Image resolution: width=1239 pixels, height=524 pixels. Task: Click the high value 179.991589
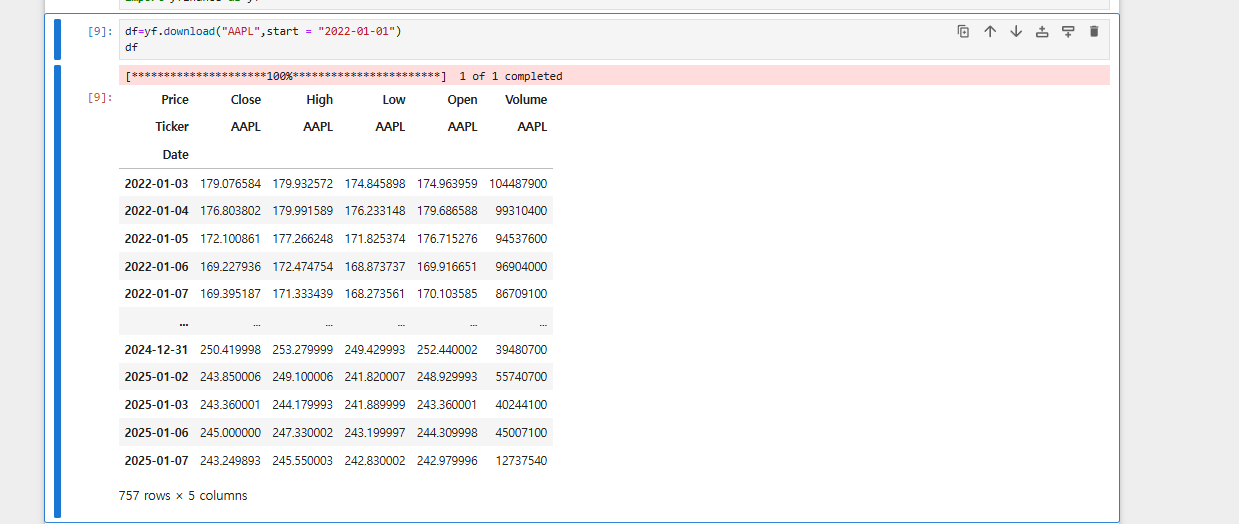tap(303, 211)
